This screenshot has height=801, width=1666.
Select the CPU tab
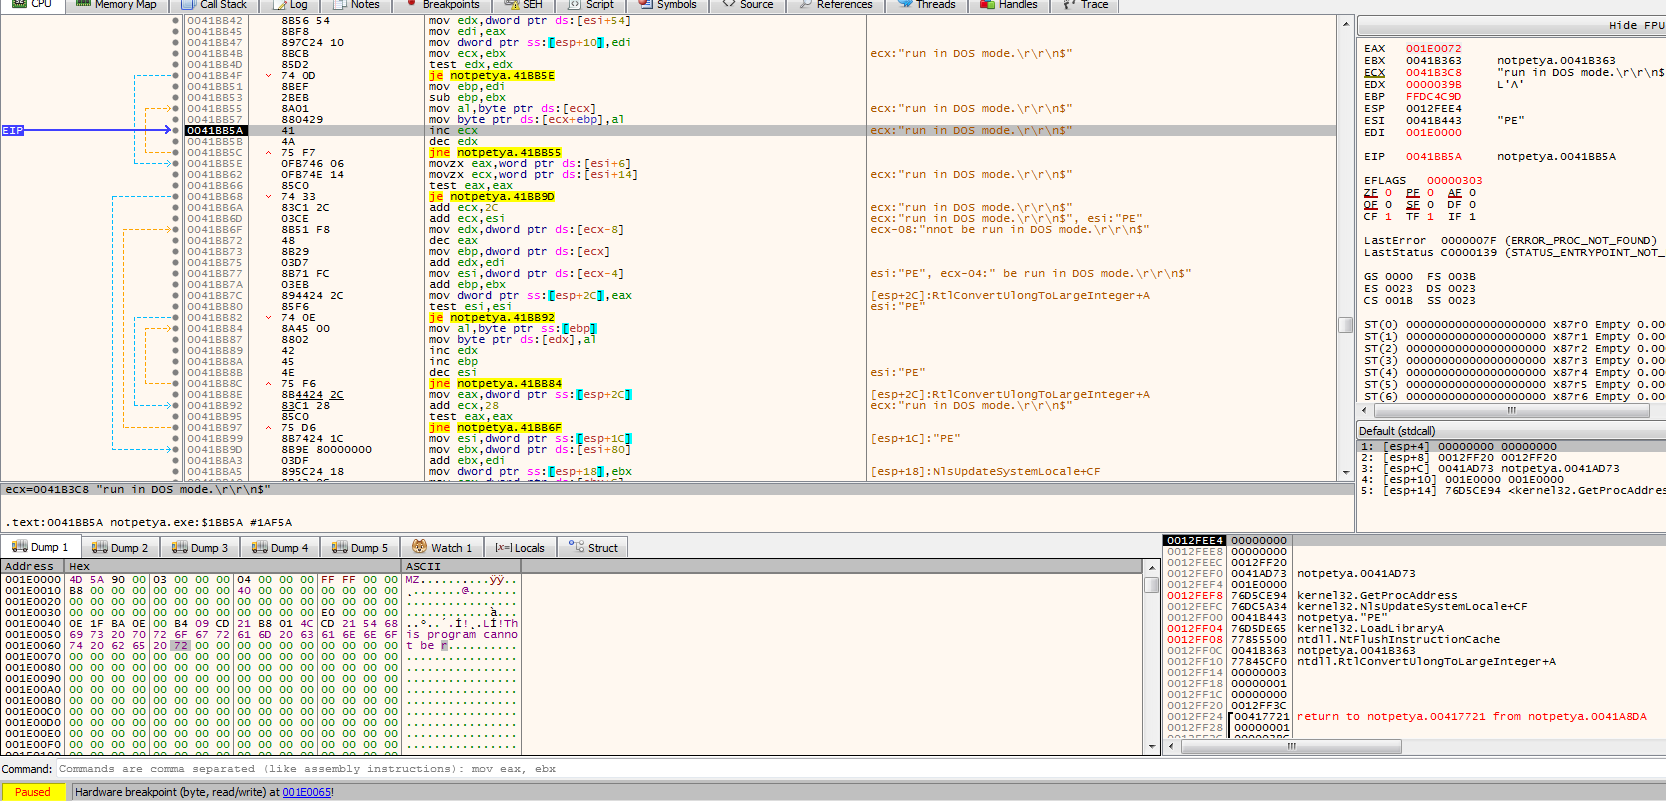coord(32,5)
